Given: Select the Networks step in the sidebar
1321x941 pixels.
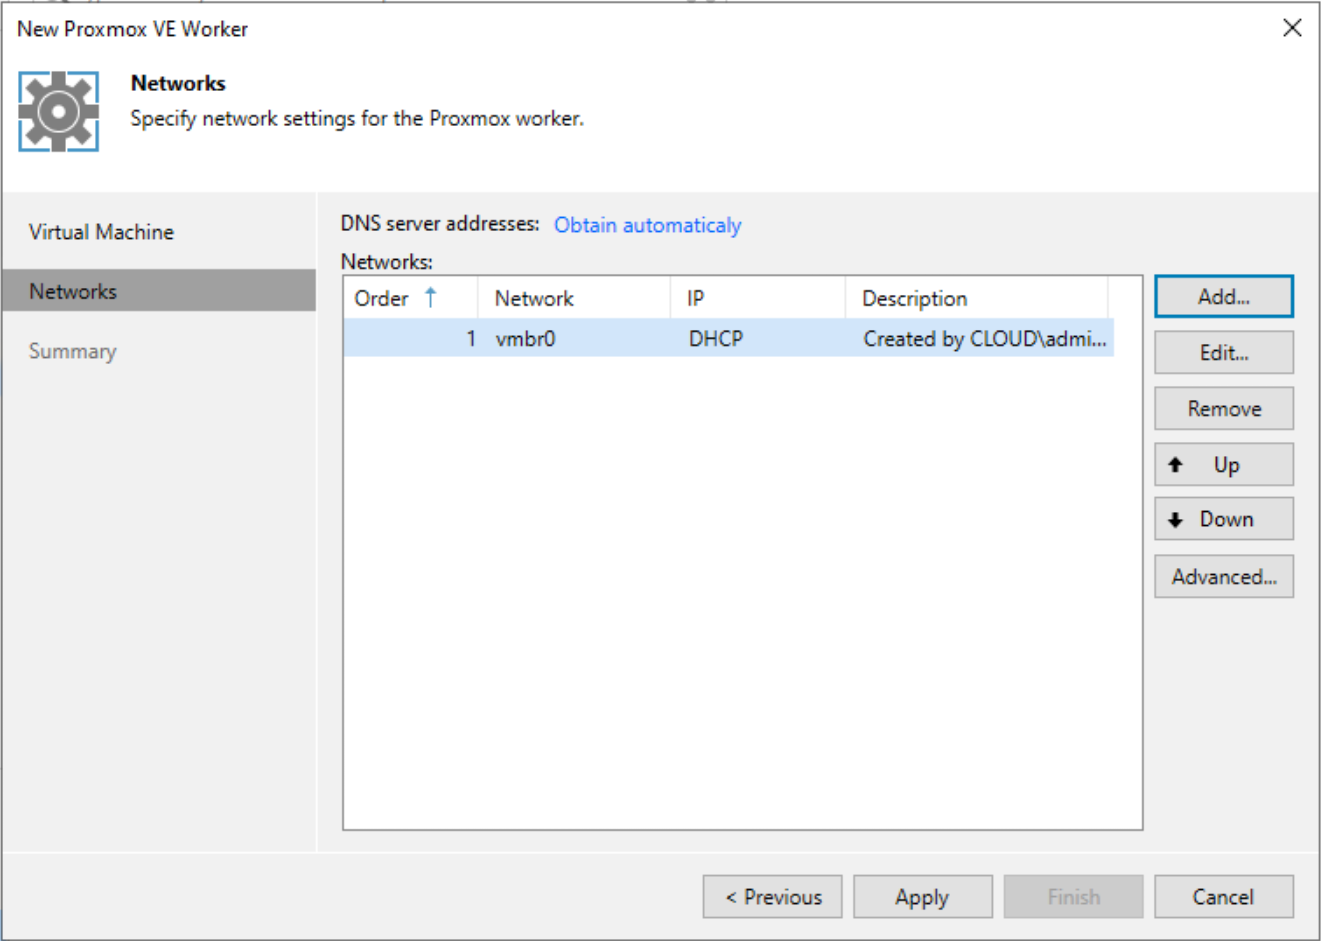Looking at the screenshot, I should pyautogui.click(x=73, y=291).
